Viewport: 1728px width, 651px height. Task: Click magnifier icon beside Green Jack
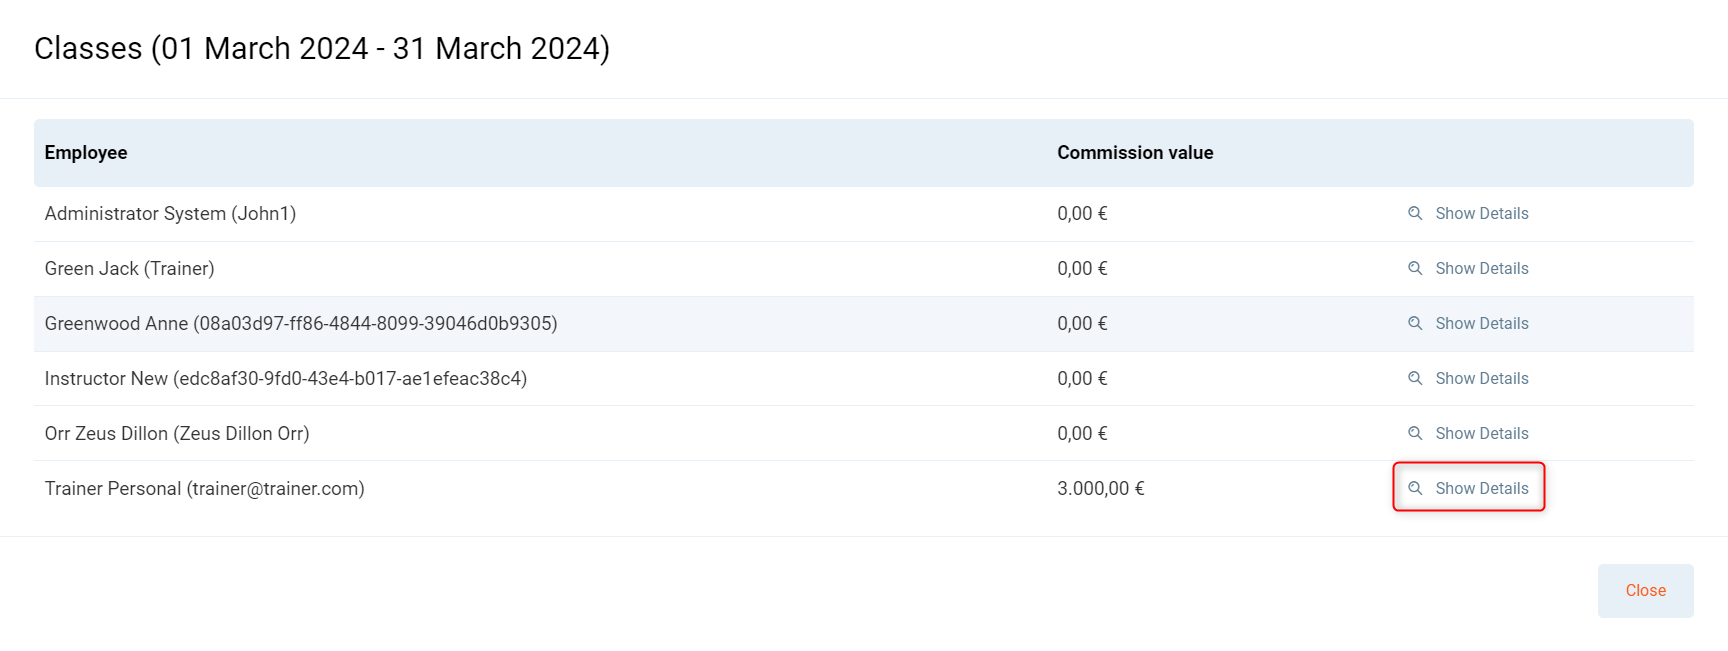click(1415, 268)
